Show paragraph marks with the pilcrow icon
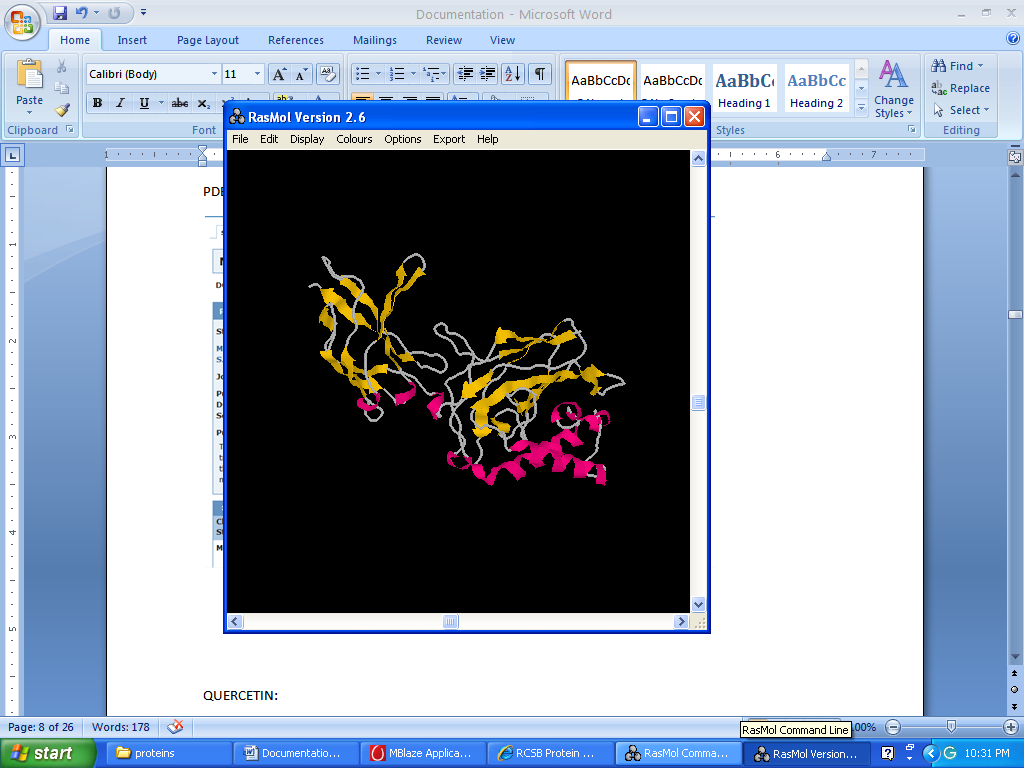The image size is (1024, 768). [540, 74]
